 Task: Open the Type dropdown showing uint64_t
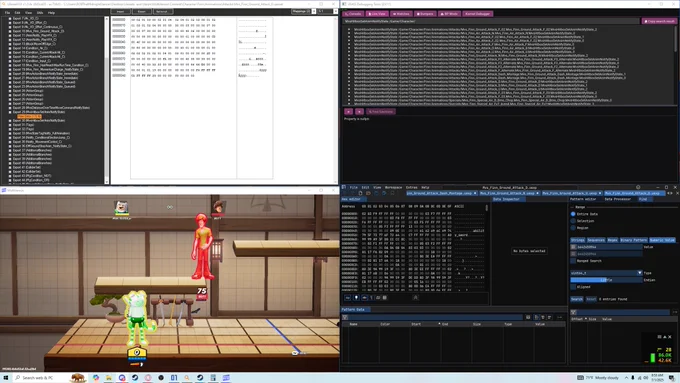tap(606, 273)
